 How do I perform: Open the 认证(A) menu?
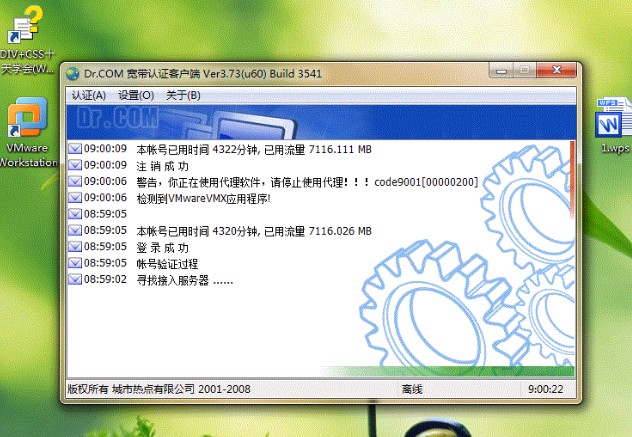tap(89, 96)
